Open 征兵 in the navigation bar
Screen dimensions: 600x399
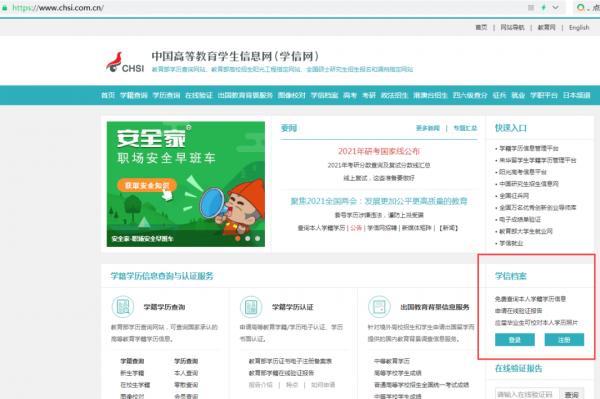(499, 95)
